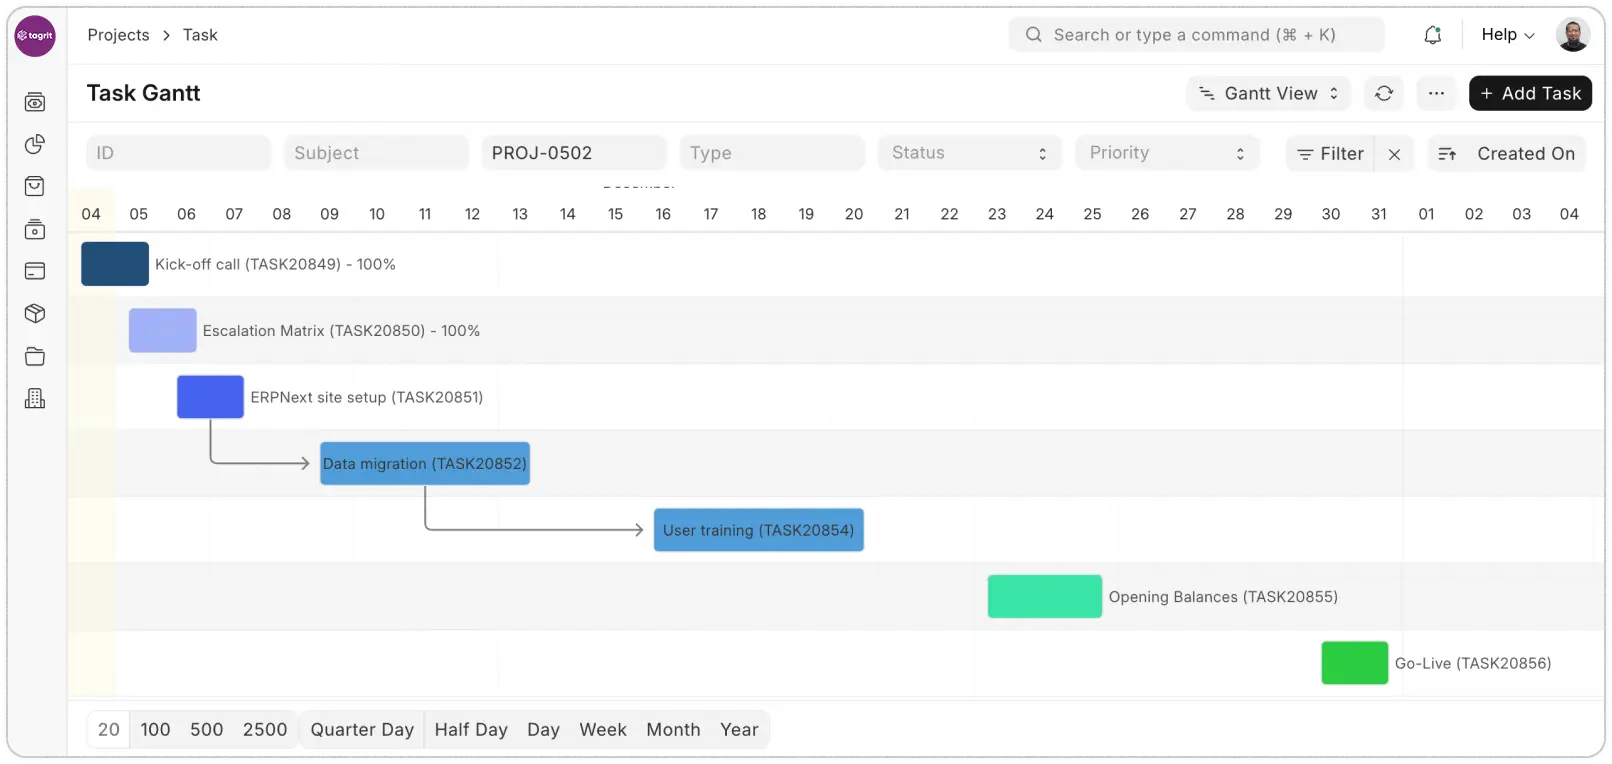Set the timeline scale to Month
The image size is (1612, 764).
coord(673,730)
